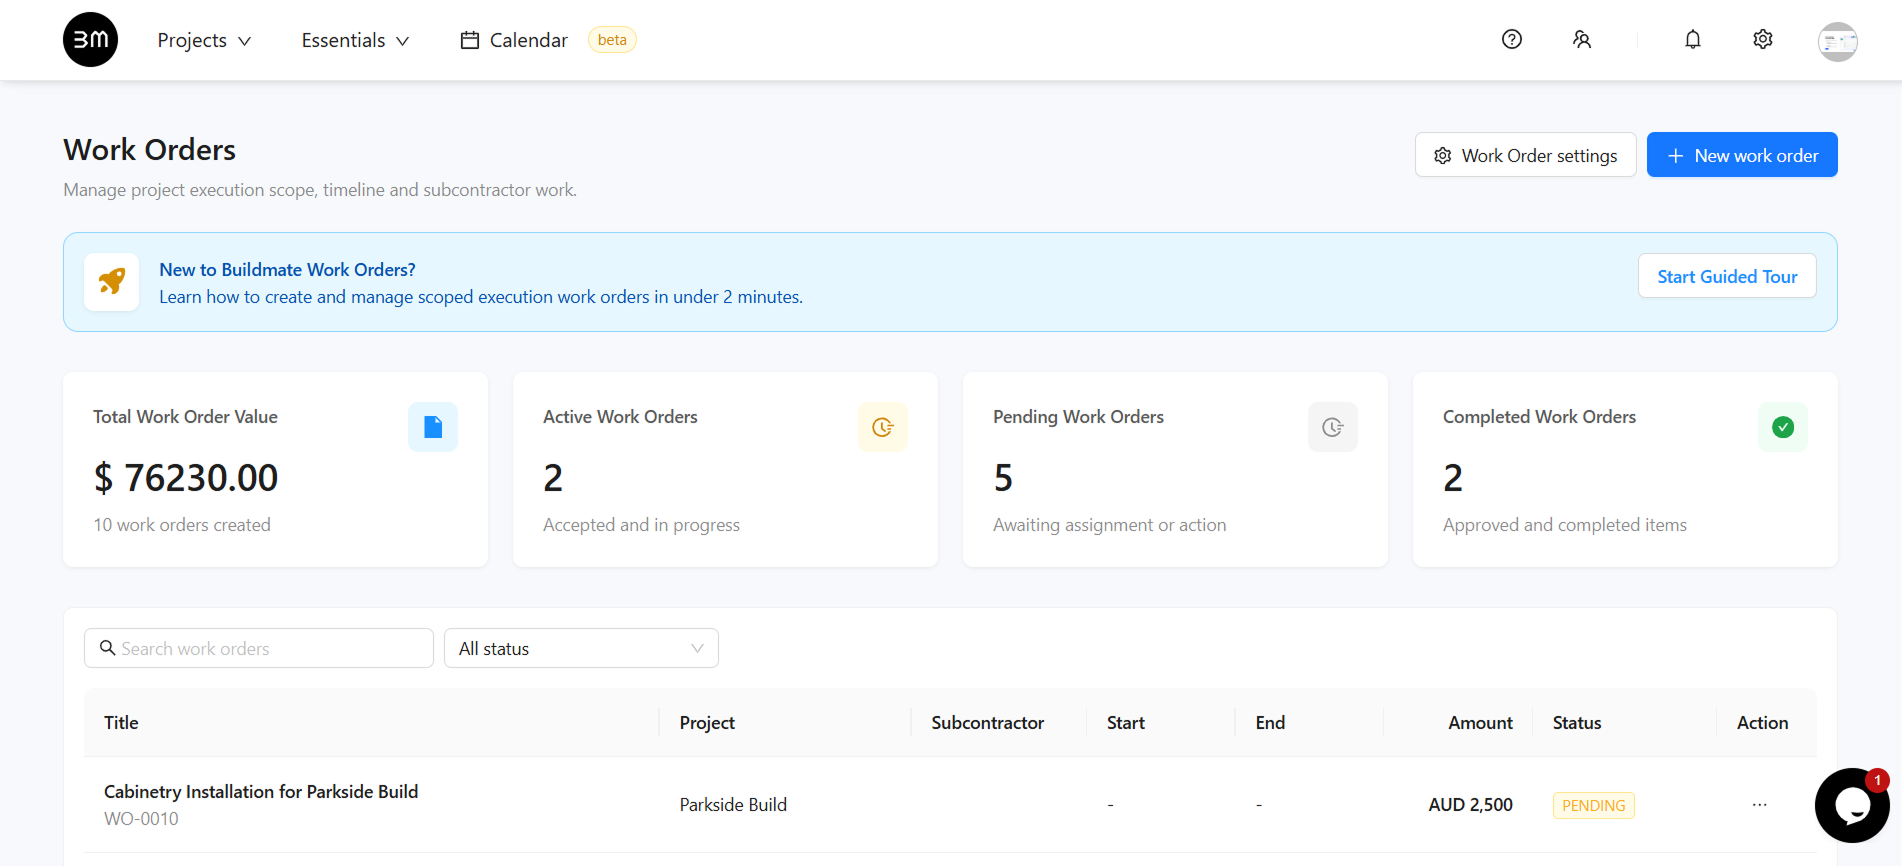
Task: Click the rocket icon in the tour banner
Action: tap(112, 282)
